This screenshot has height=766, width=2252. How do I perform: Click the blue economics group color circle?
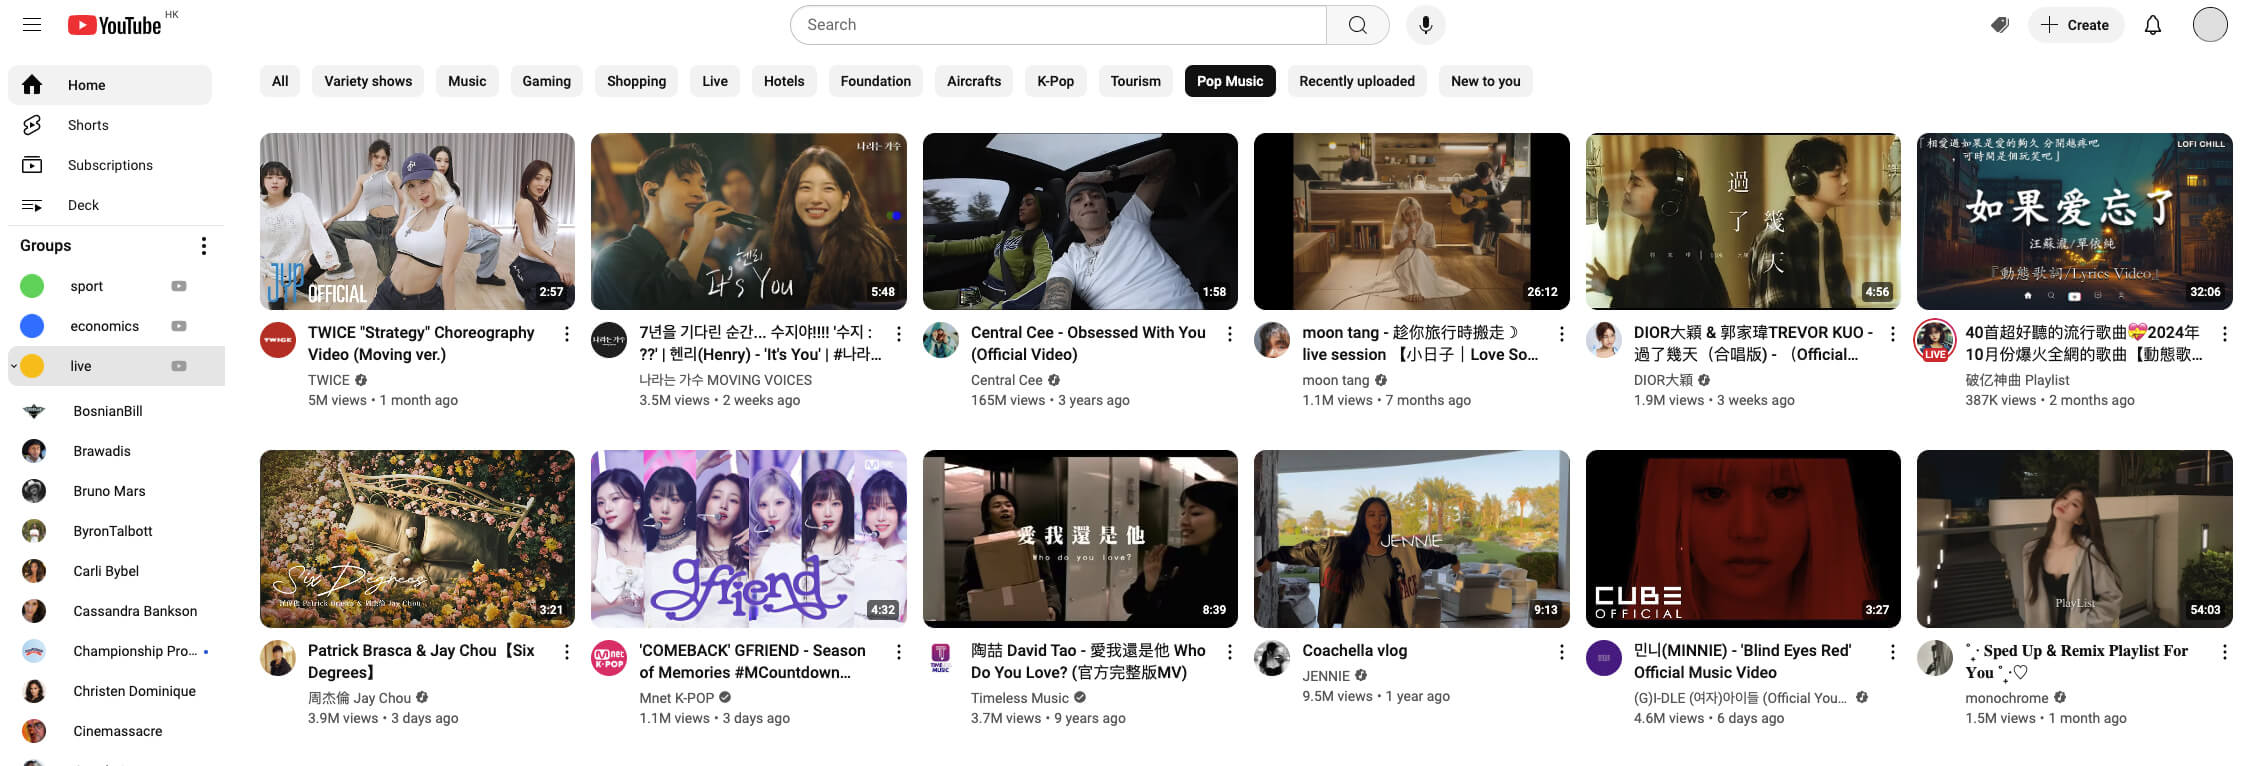point(32,326)
